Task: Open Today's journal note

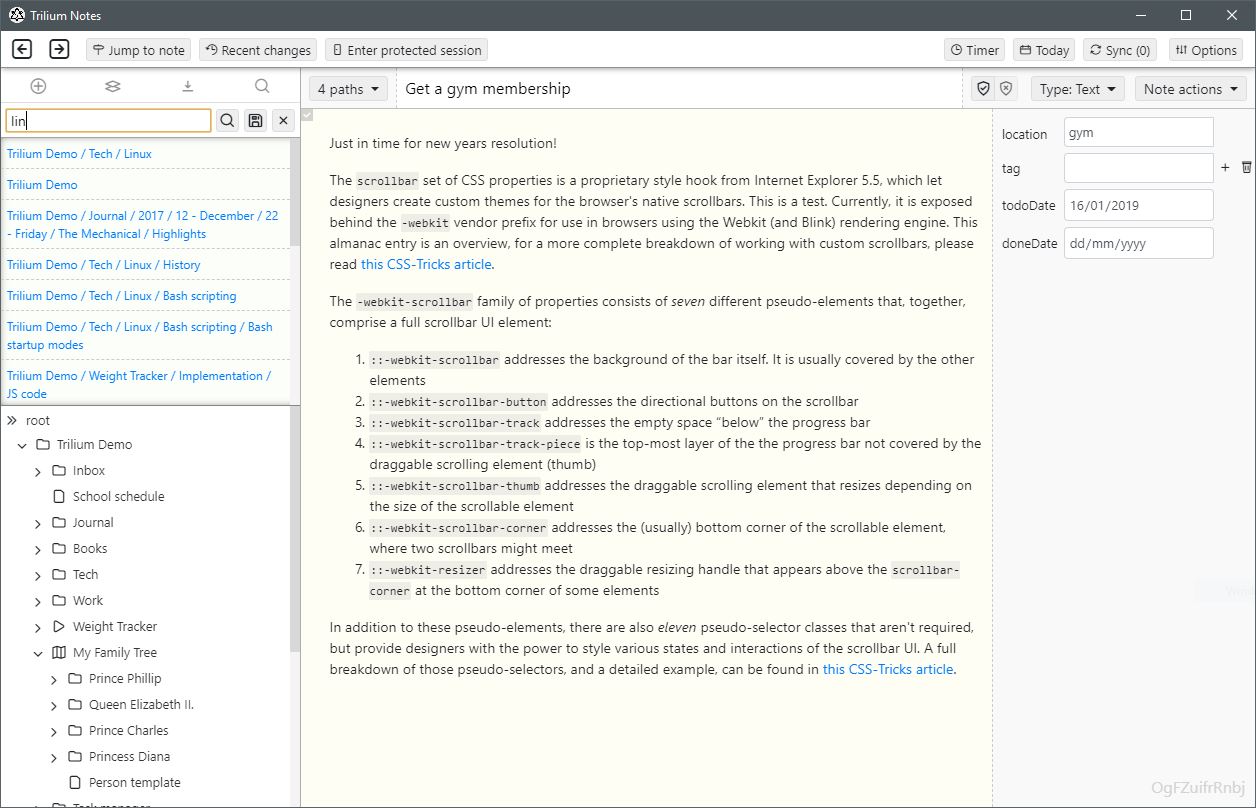Action: point(1044,50)
